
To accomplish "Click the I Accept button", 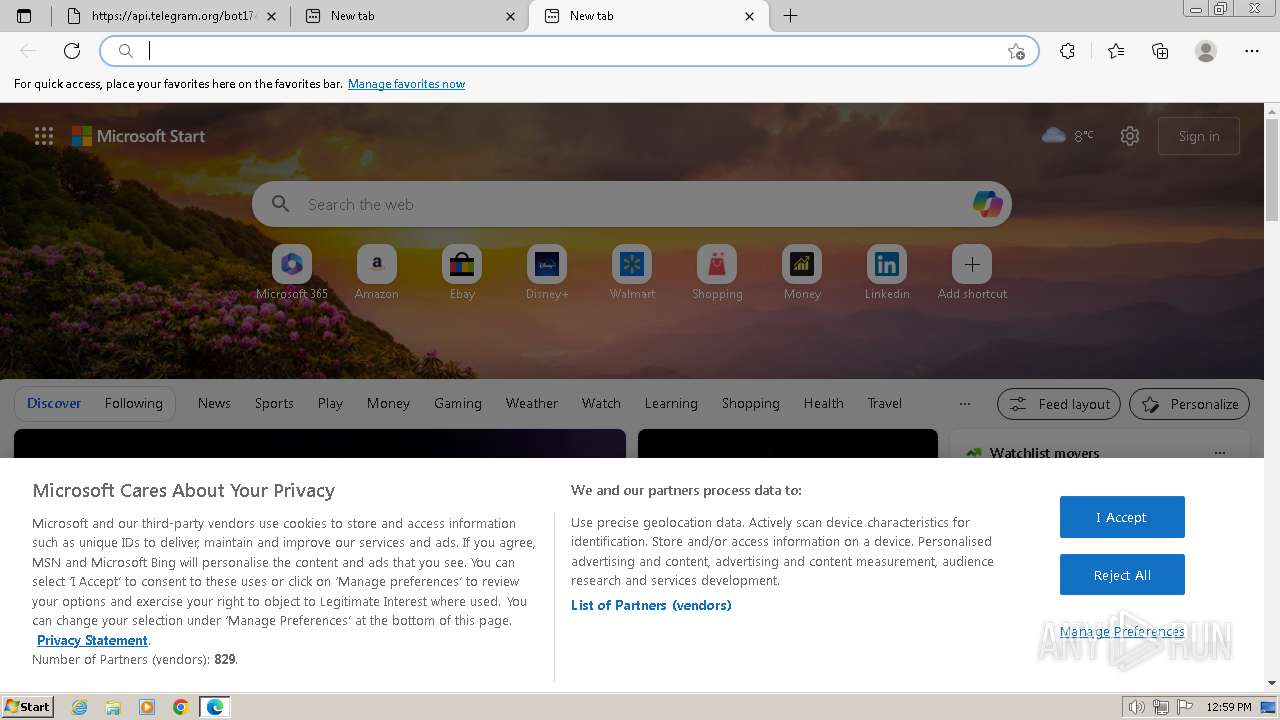I will pos(1122,517).
